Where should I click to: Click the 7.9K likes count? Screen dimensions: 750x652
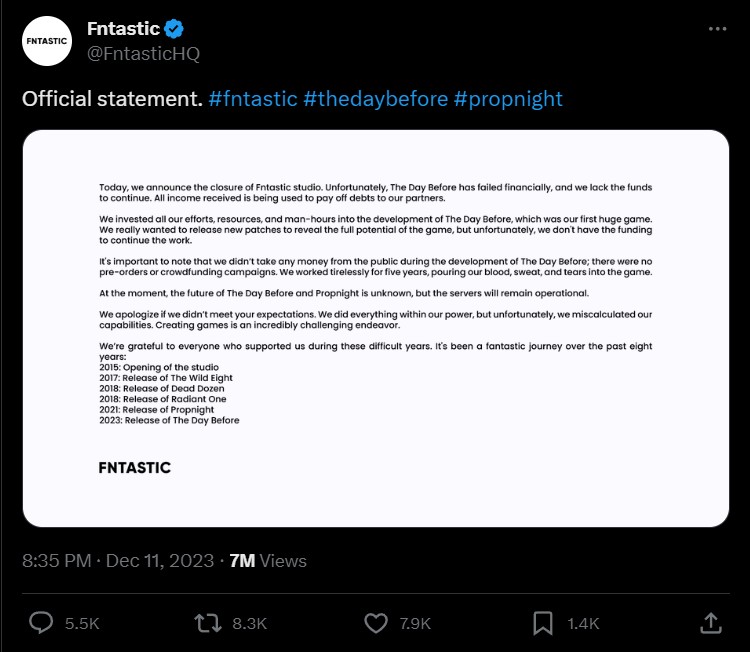pyautogui.click(x=413, y=623)
